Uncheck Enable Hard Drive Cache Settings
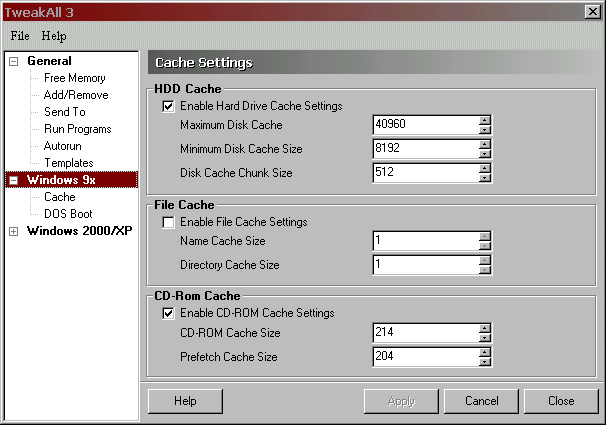Screen dimensions: 606x425 click(168, 106)
